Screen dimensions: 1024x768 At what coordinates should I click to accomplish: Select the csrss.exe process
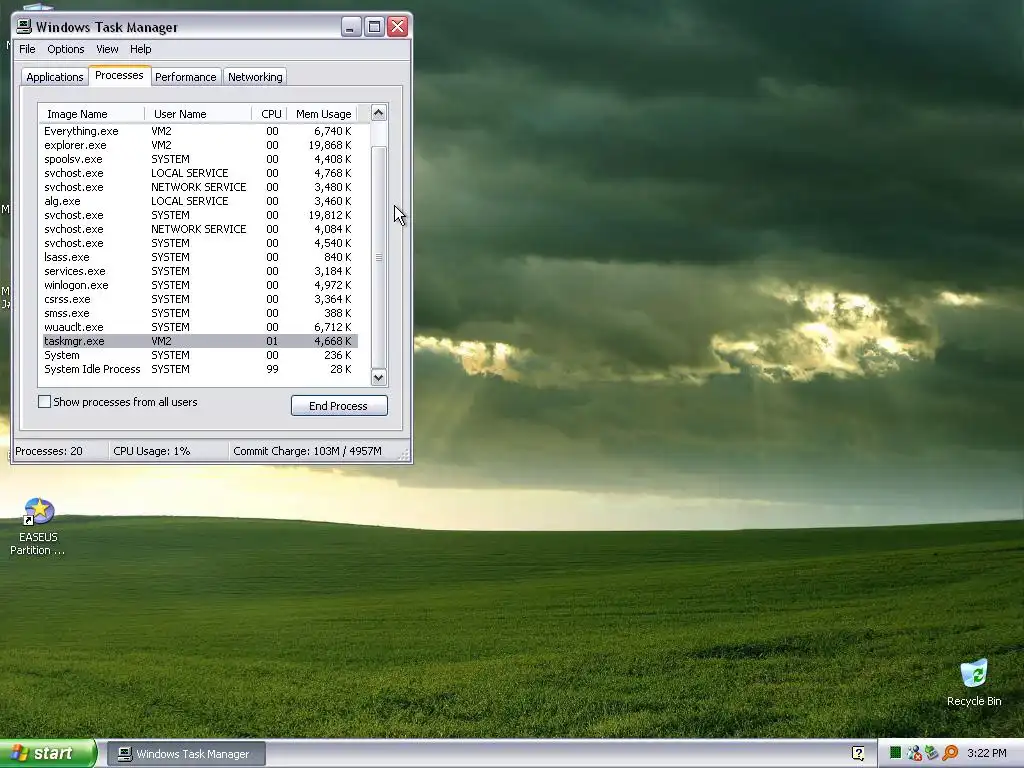coord(200,299)
